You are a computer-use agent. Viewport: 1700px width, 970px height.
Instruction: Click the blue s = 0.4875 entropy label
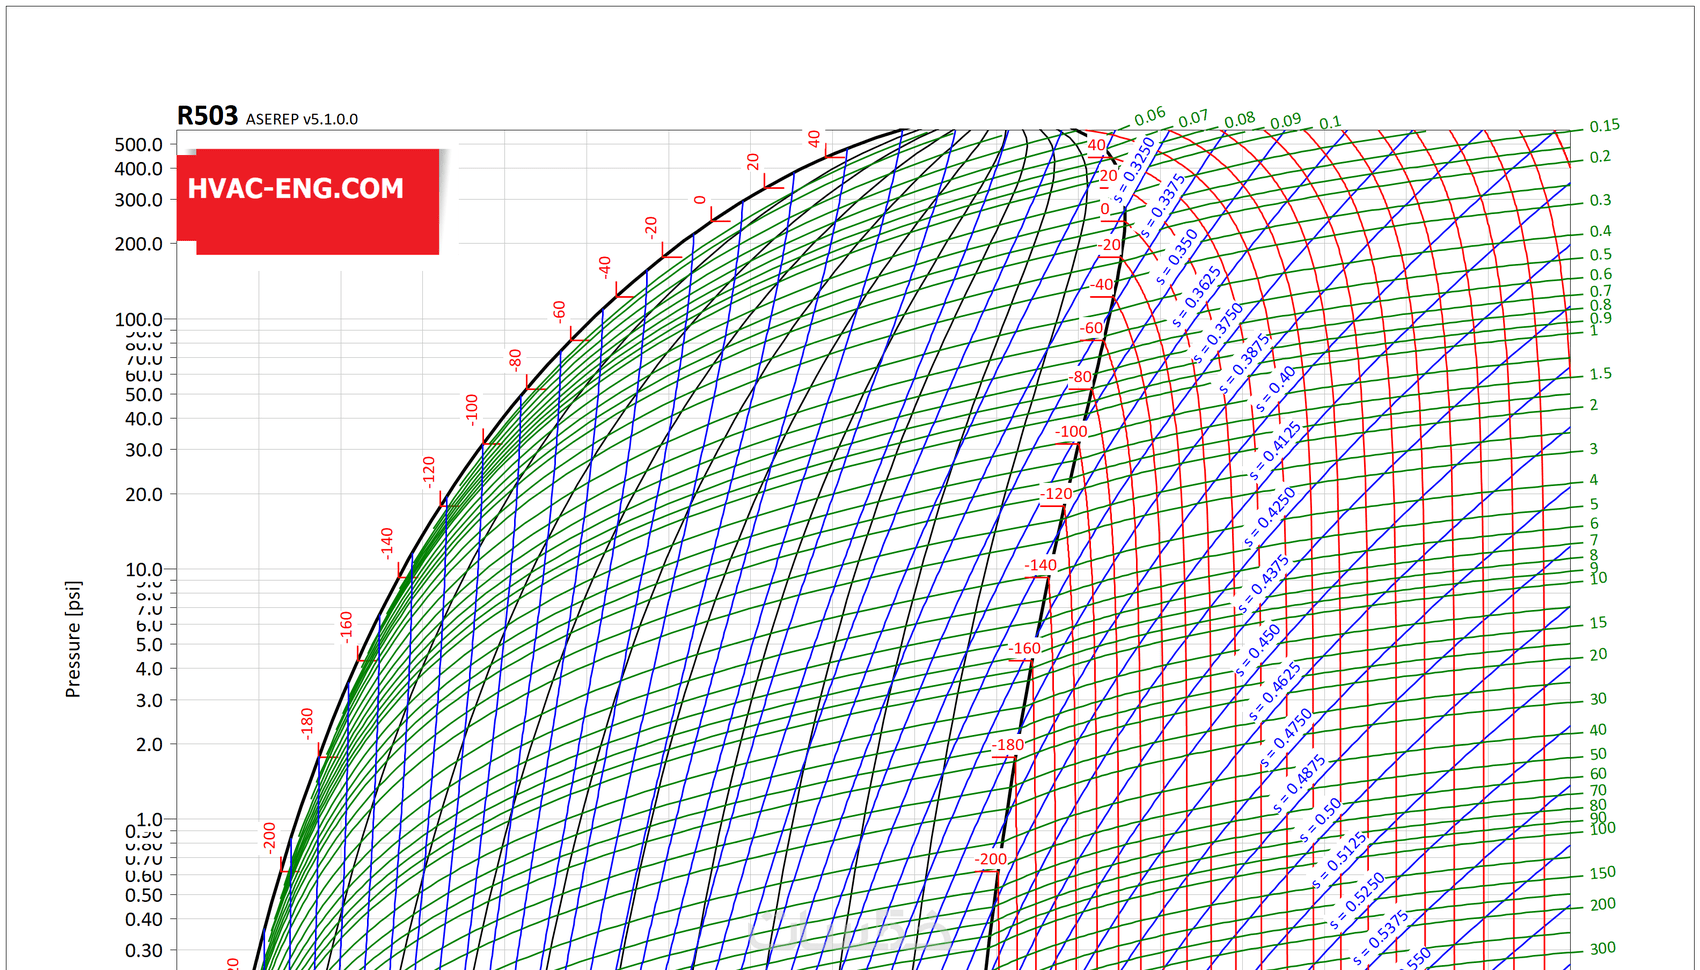[x=1299, y=784]
